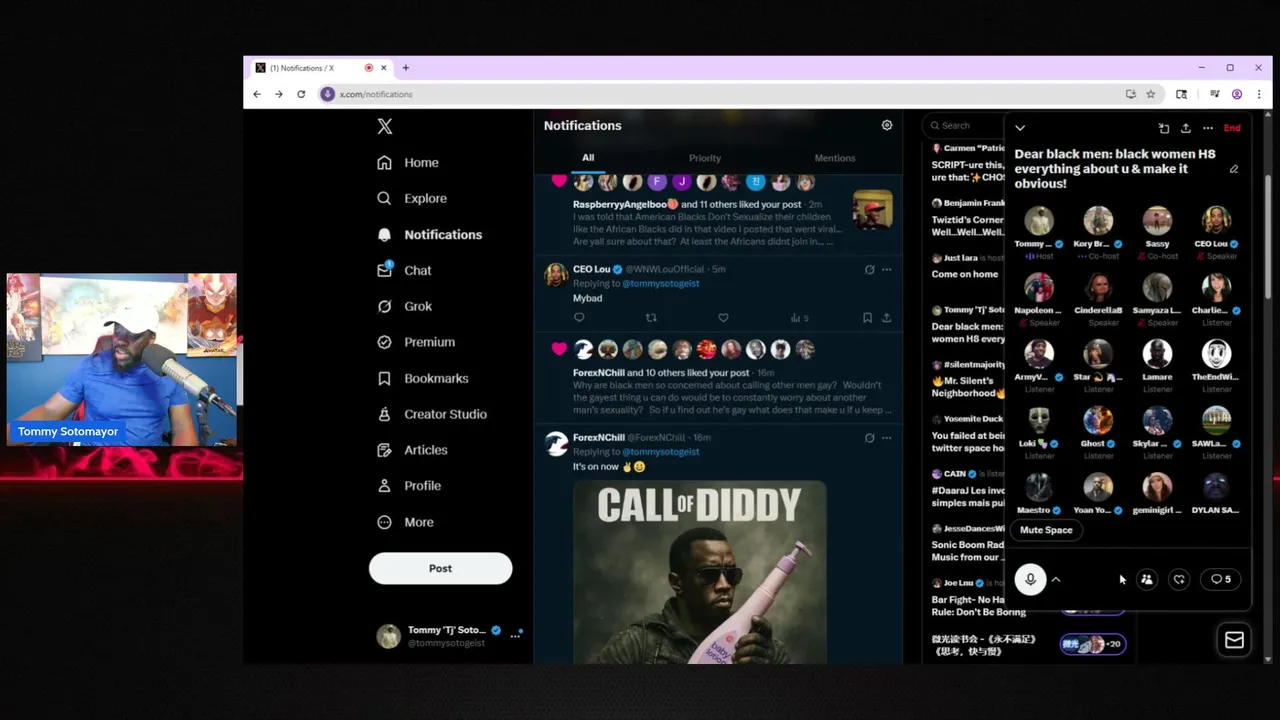Expand the More menu in sidebar
Viewport: 1280px width, 720px height.
pos(405,522)
